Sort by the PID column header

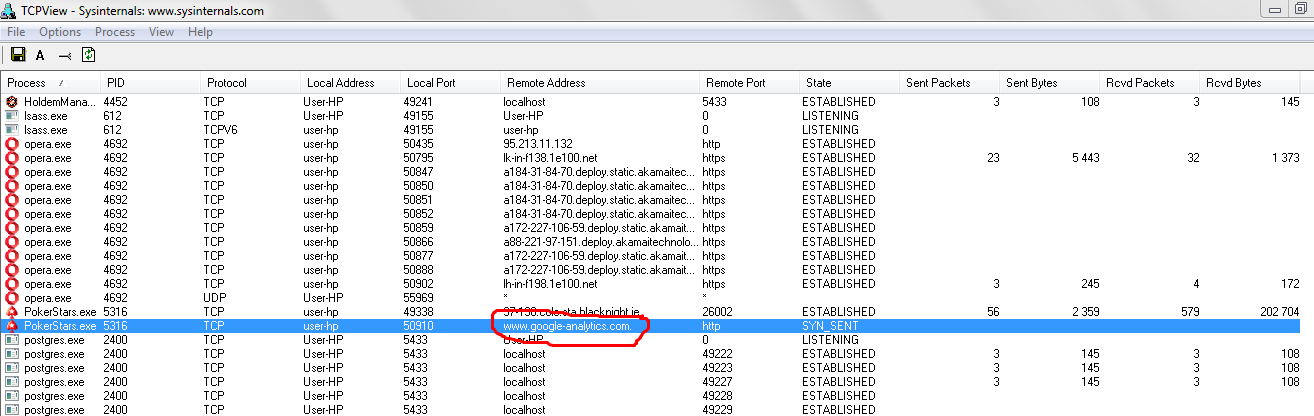point(150,83)
